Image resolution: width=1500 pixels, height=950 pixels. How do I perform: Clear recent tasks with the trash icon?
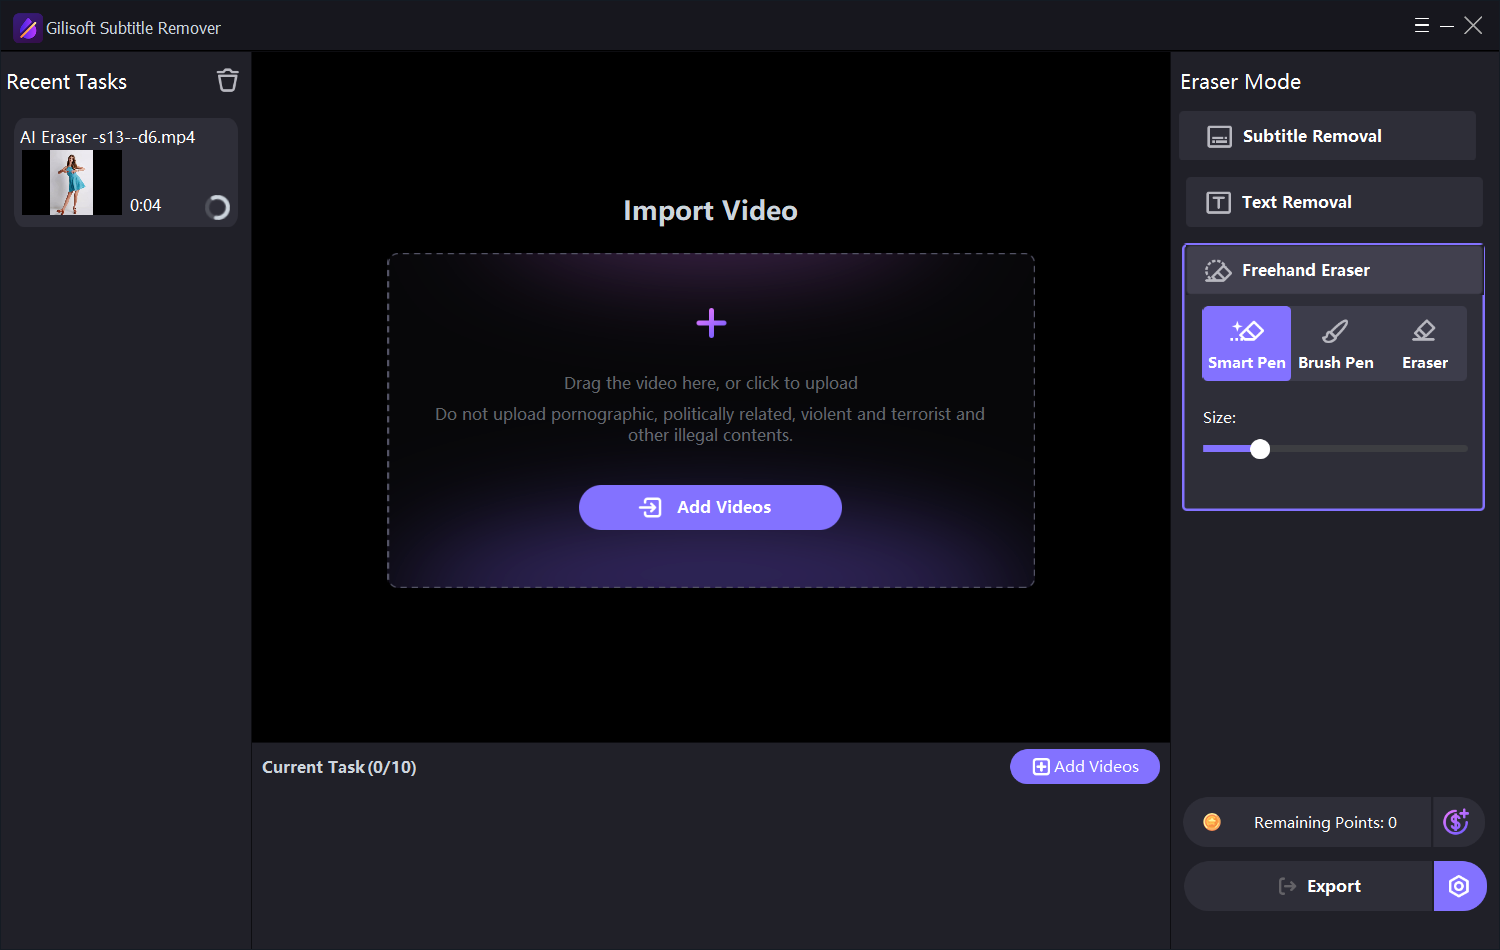tap(228, 80)
